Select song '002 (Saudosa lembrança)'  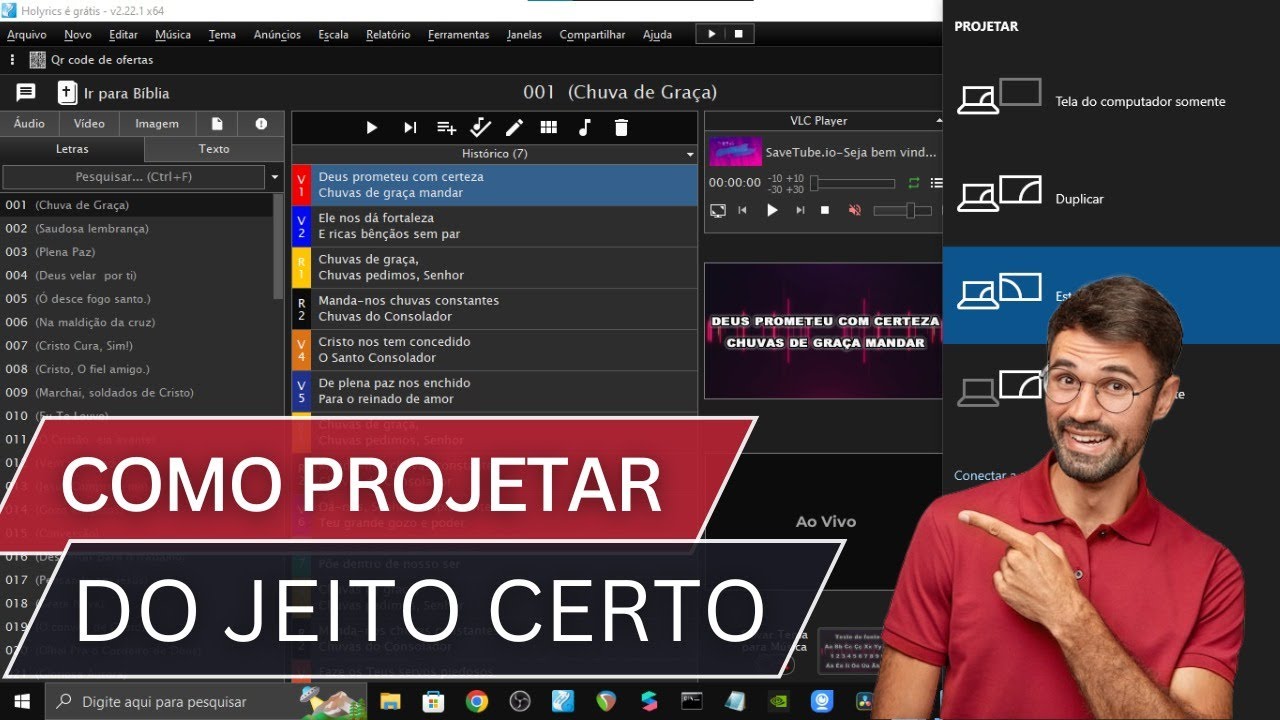click(x=136, y=228)
